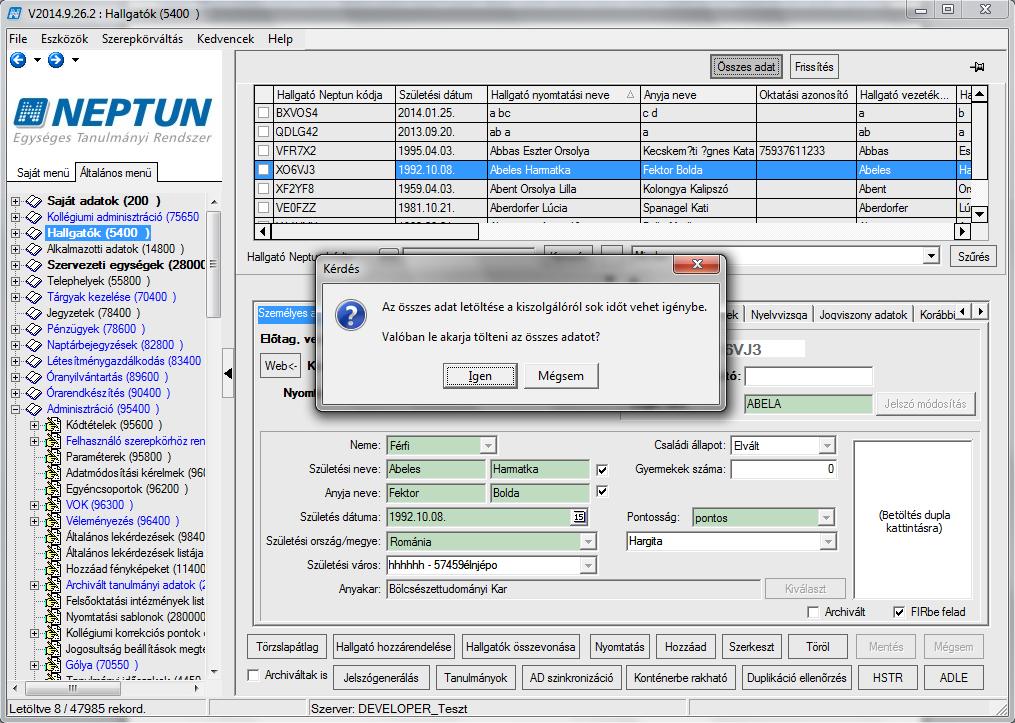
Task: Click the Paraméterek folder icon
Action: click(x=53, y=457)
